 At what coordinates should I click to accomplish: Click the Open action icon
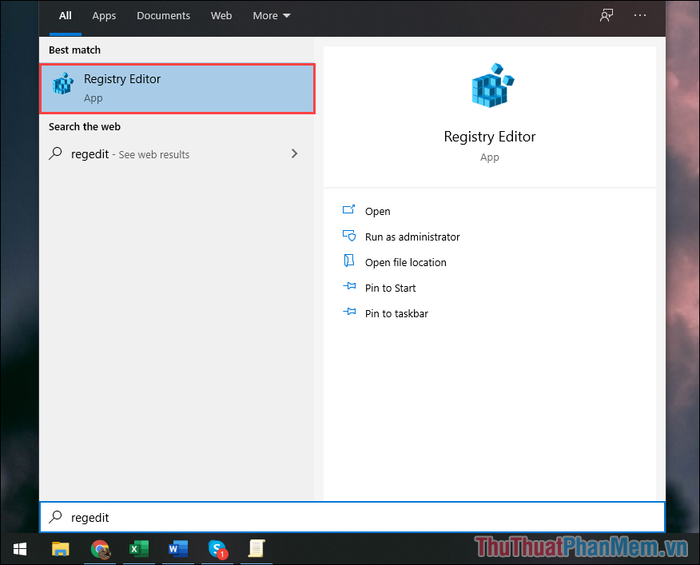pyautogui.click(x=349, y=209)
